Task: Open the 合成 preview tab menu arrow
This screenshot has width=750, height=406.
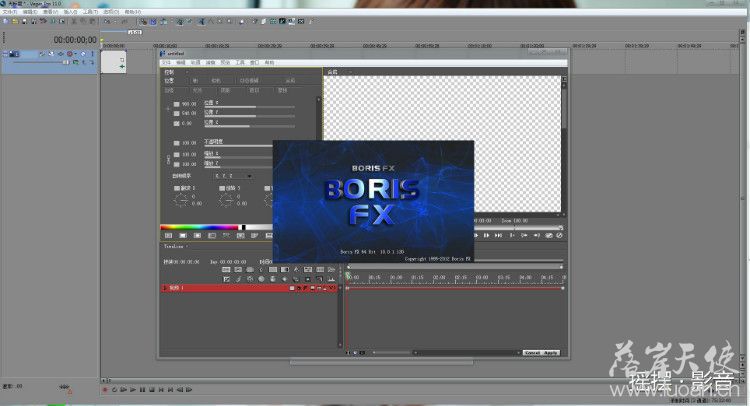Action: (350, 72)
